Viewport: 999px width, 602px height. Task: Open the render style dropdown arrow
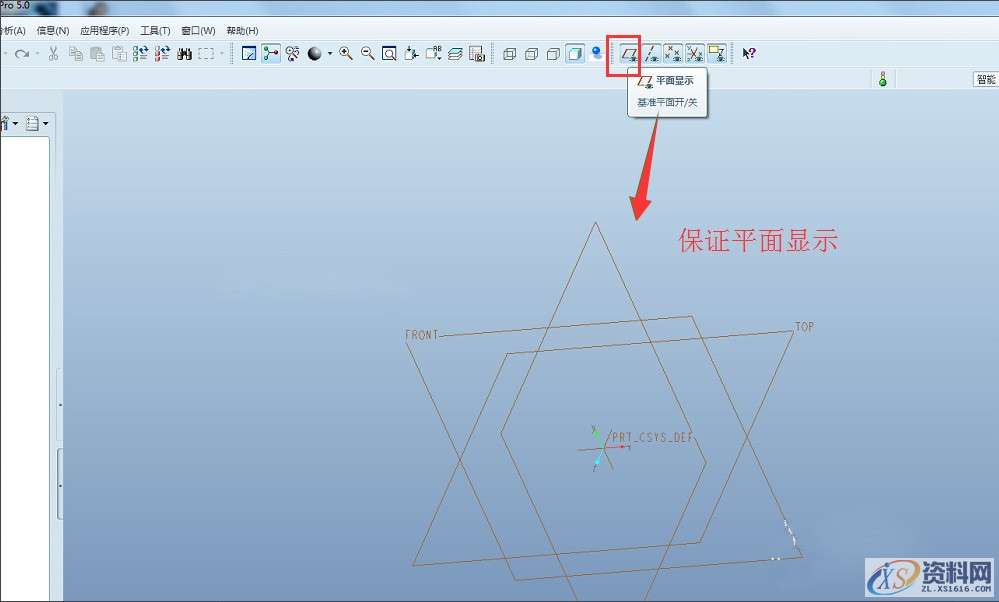pyautogui.click(x=330, y=53)
